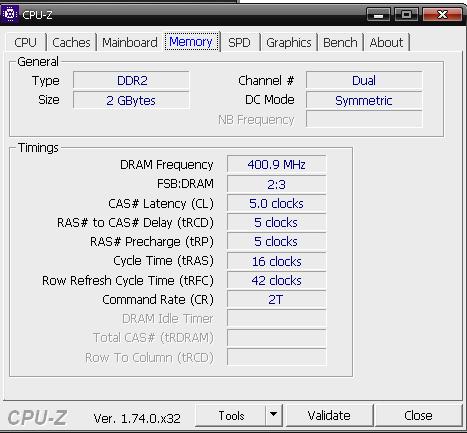Click the CPU-Z app icon in title bar
Image resolution: width=467 pixels, height=433 pixels.
pos(10,14)
